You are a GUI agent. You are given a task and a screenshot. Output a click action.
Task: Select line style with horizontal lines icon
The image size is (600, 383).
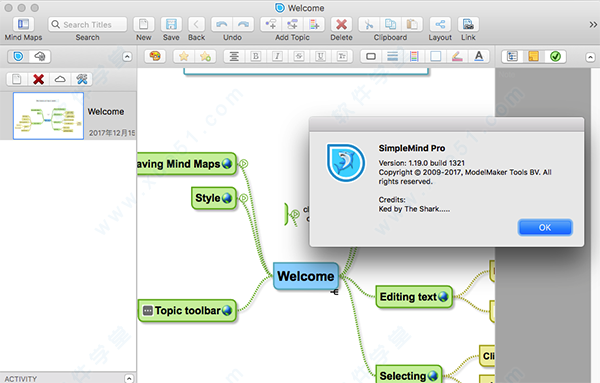click(x=392, y=57)
